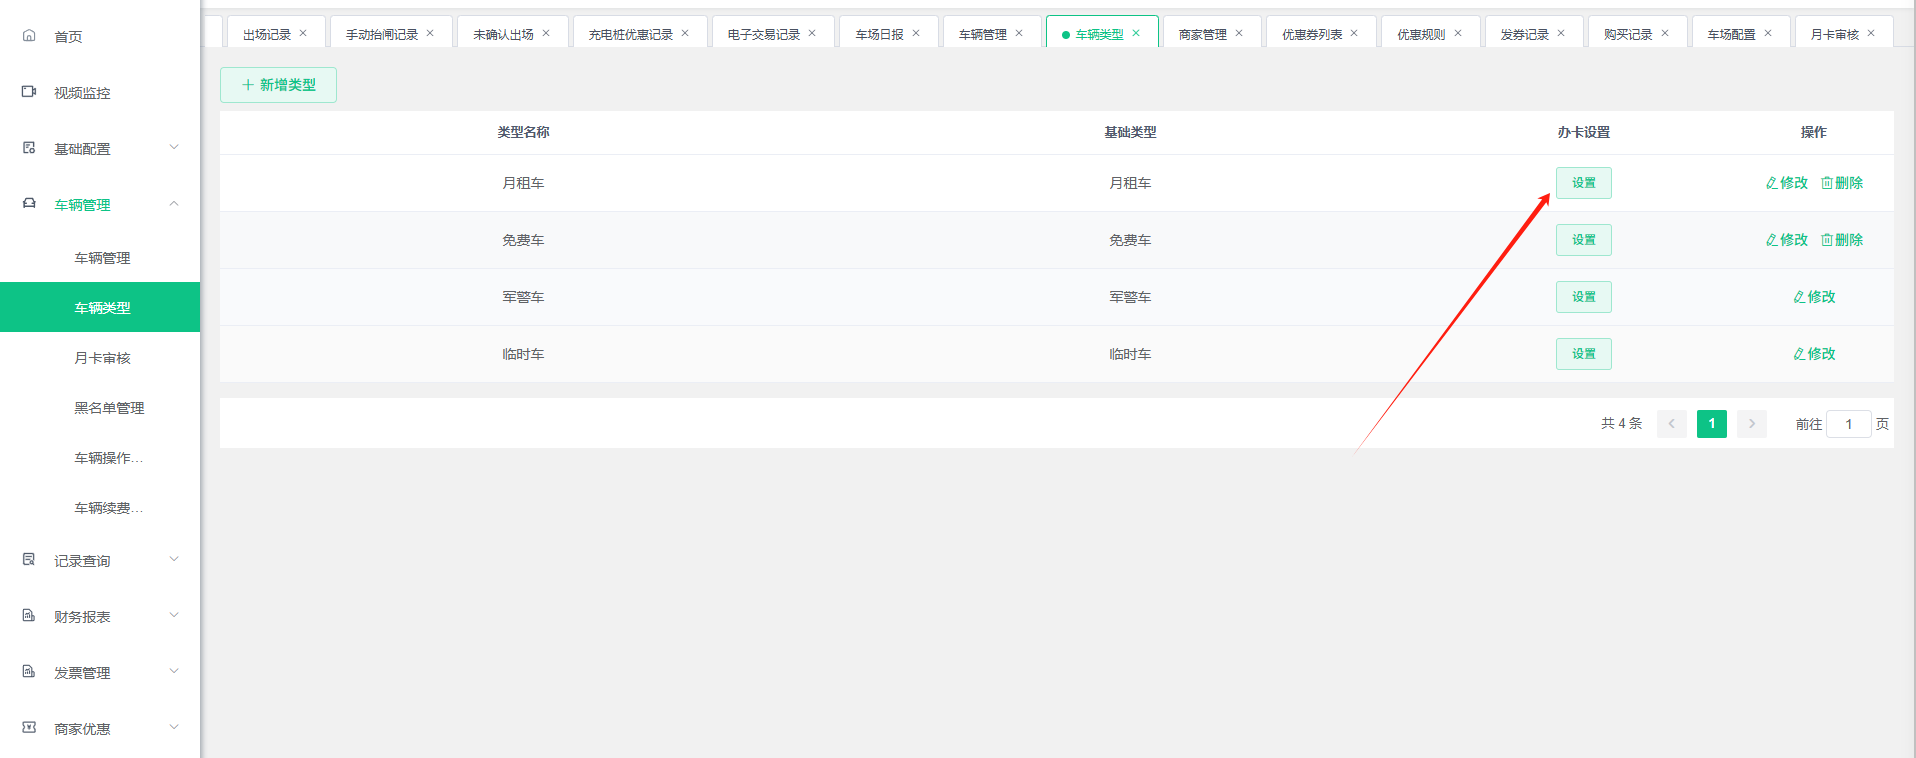Click the 首页 home icon in the sidebar
Image resolution: width=1916 pixels, height=758 pixels.
tap(29, 36)
